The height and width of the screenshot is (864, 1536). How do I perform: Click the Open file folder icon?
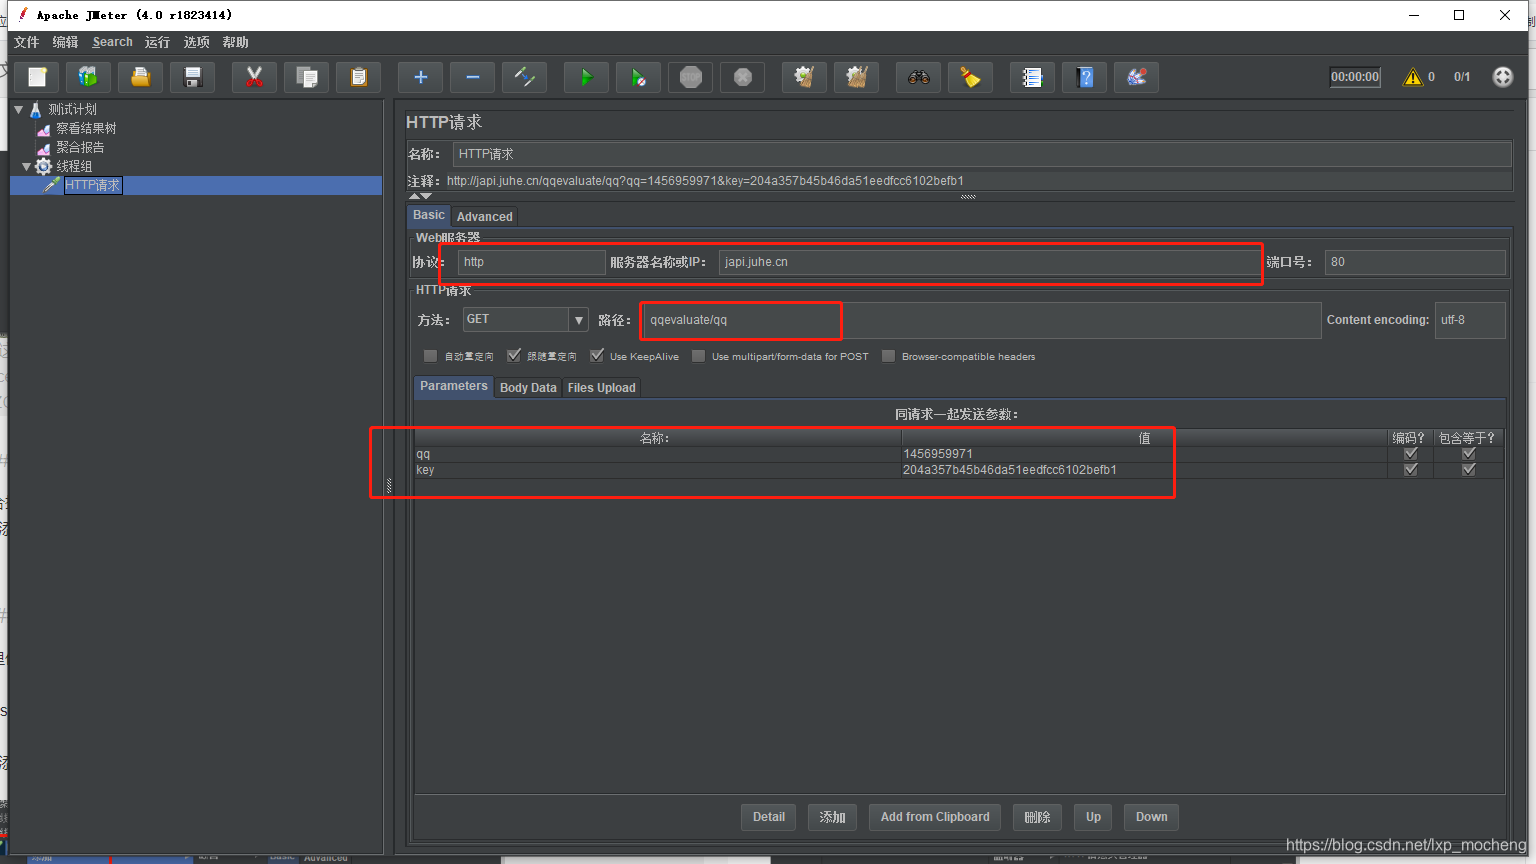(x=141, y=77)
